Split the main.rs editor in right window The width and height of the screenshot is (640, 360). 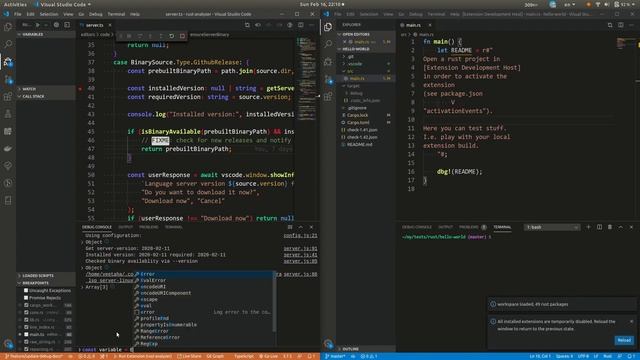coord(620,25)
